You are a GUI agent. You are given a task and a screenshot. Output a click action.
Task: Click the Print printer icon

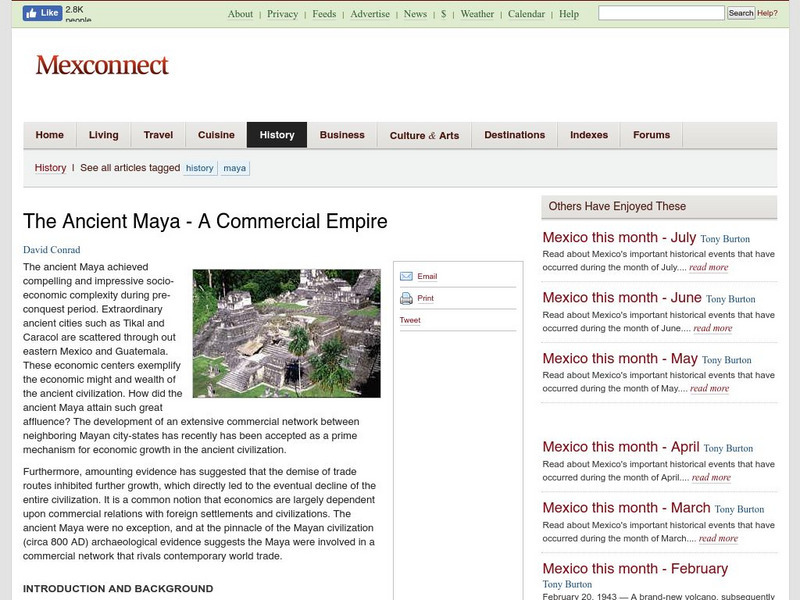point(406,298)
